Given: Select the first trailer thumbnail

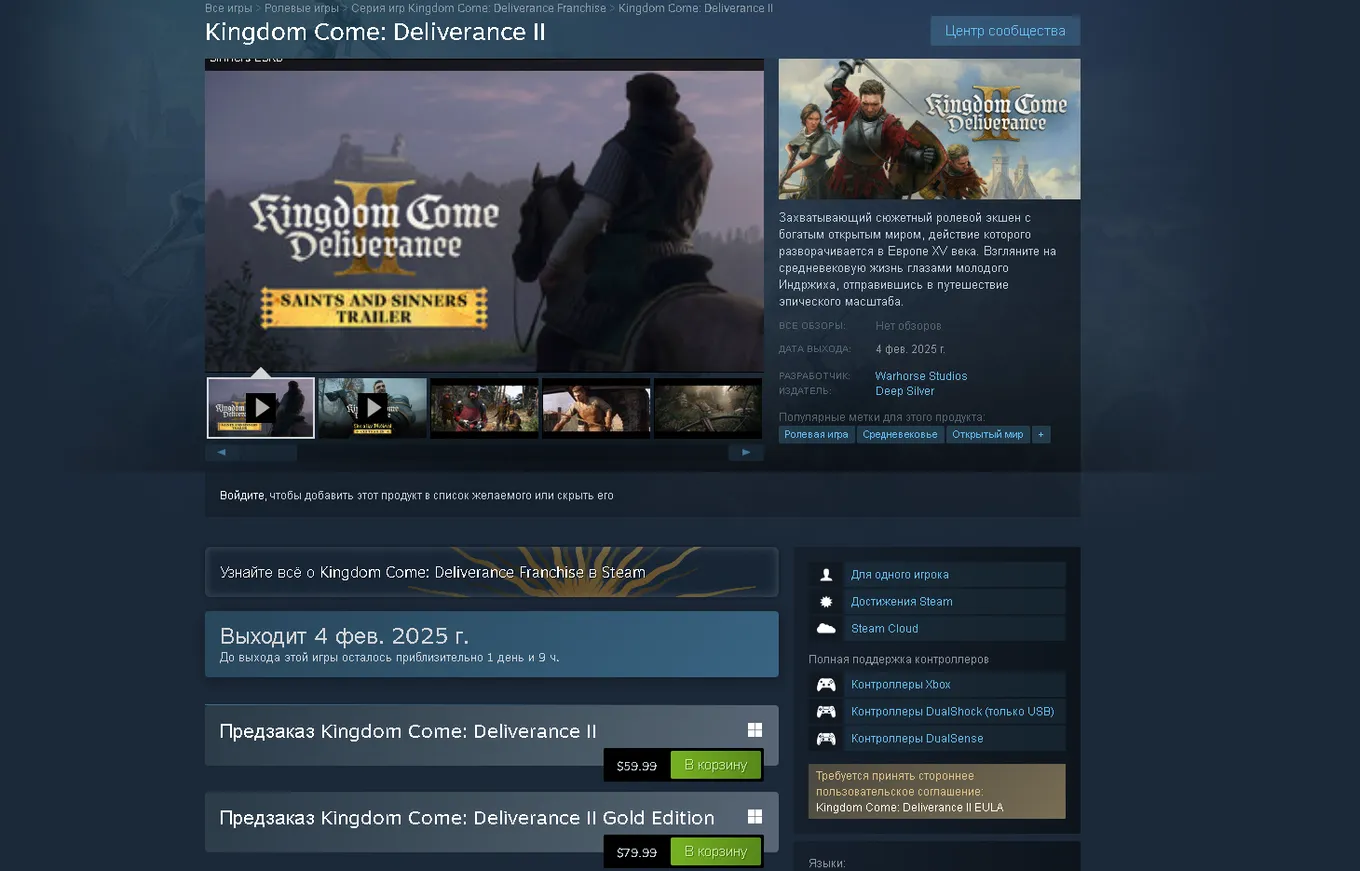Looking at the screenshot, I should [261, 407].
